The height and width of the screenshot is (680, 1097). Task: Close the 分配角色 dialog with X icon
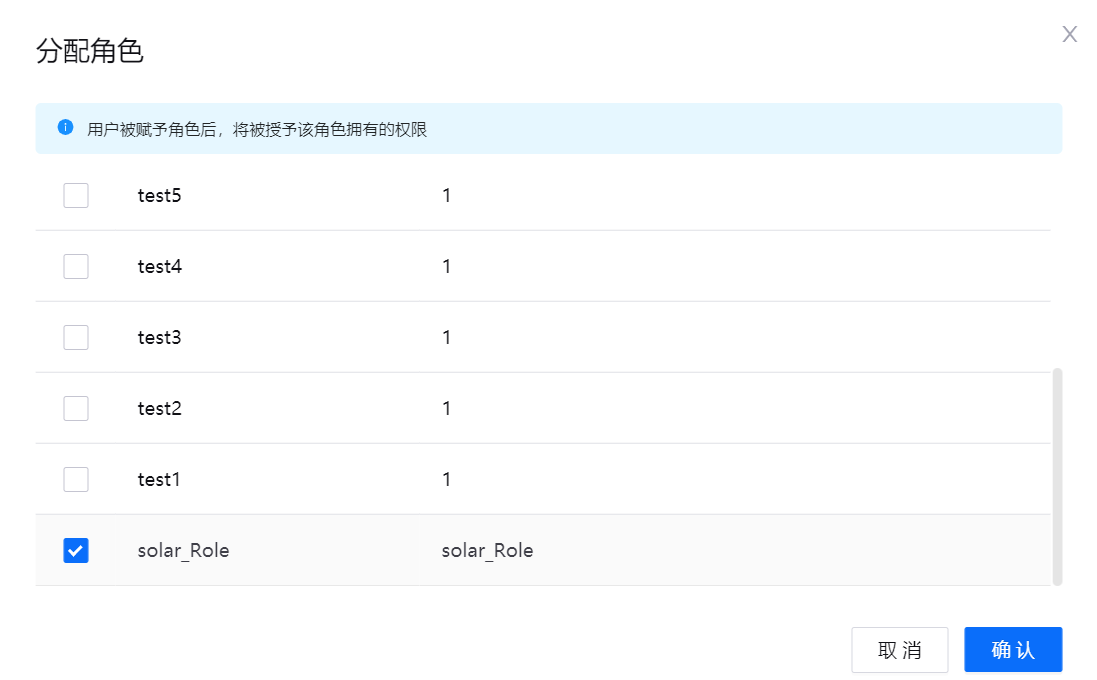coord(1069,35)
